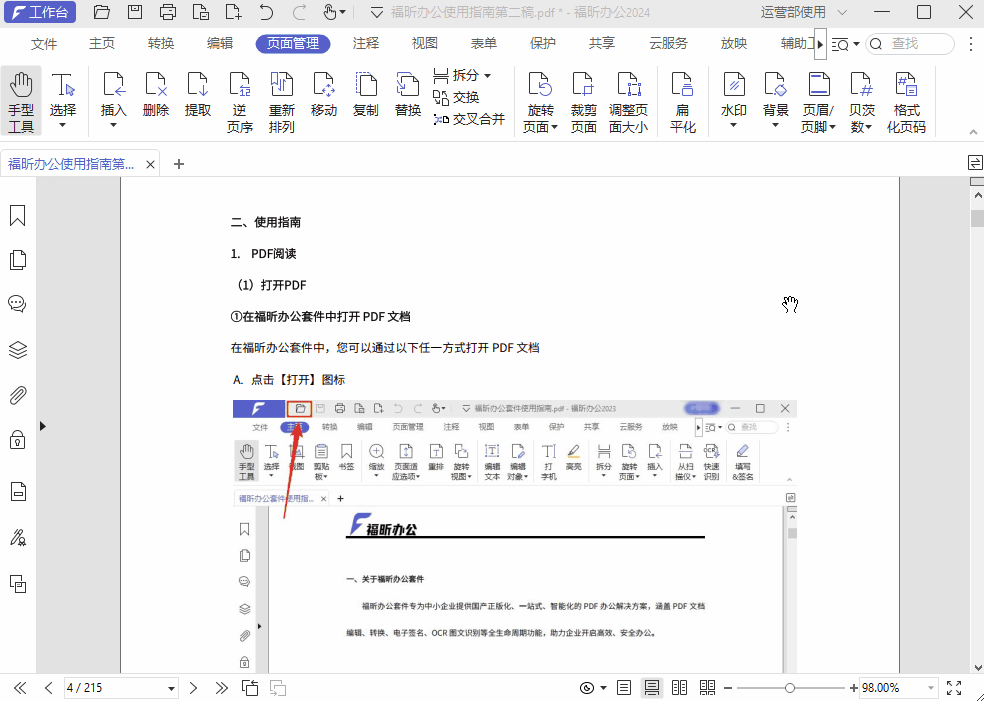Select the 手型工具 (Hand tool)
This screenshot has width=984, height=701.
pyautogui.click(x=21, y=95)
